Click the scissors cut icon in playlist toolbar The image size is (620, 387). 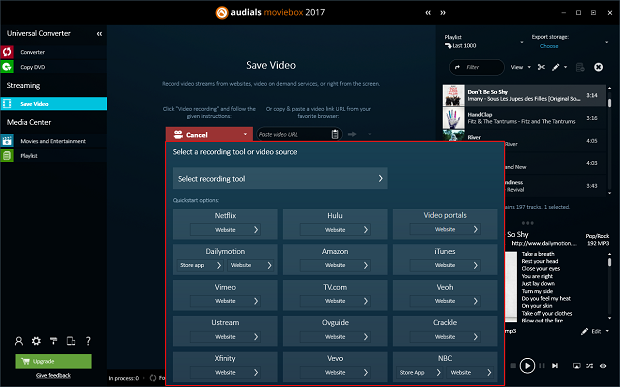click(541, 67)
